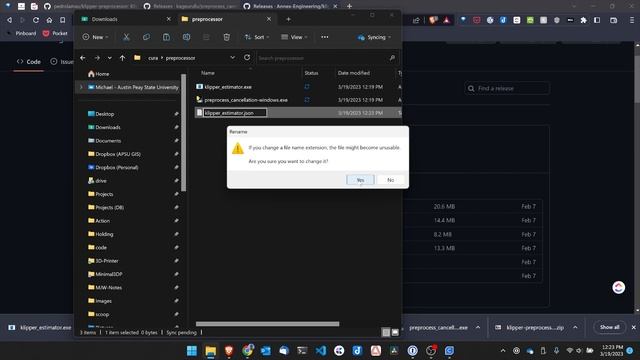Expand Michael - Austin Peay State University node
The height and width of the screenshot is (360, 640).
coord(81,87)
